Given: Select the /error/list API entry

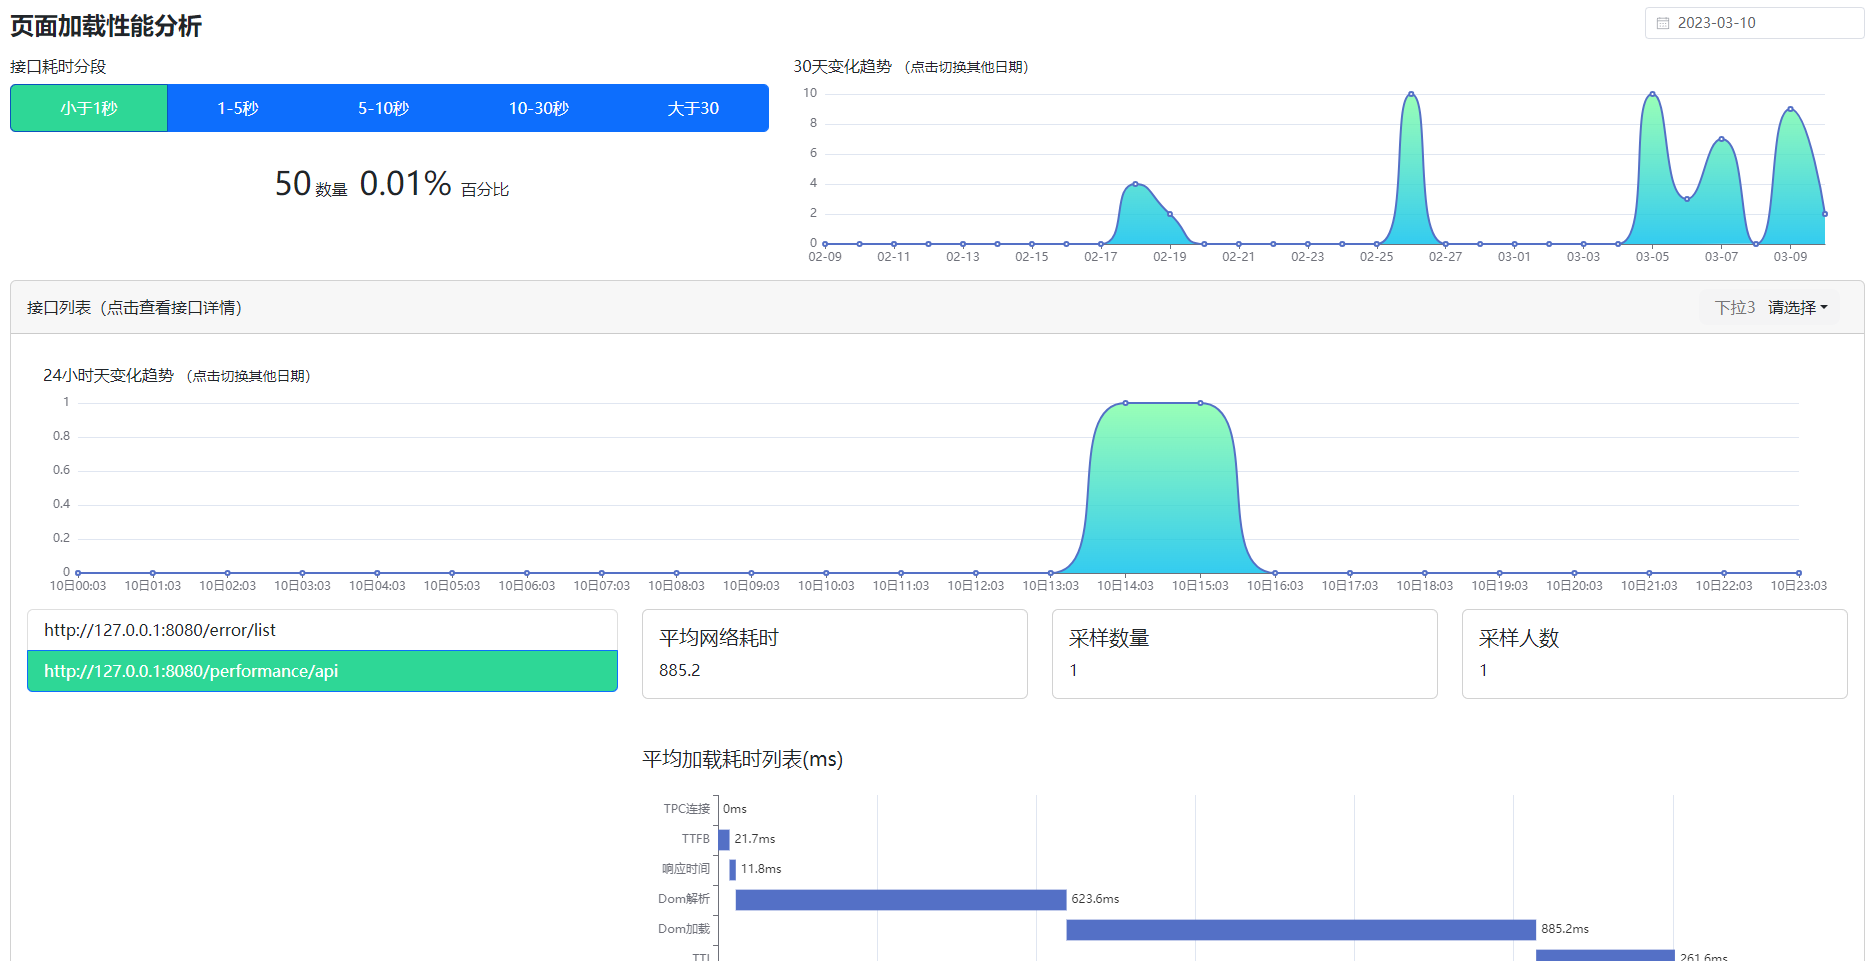Looking at the screenshot, I should [322, 630].
